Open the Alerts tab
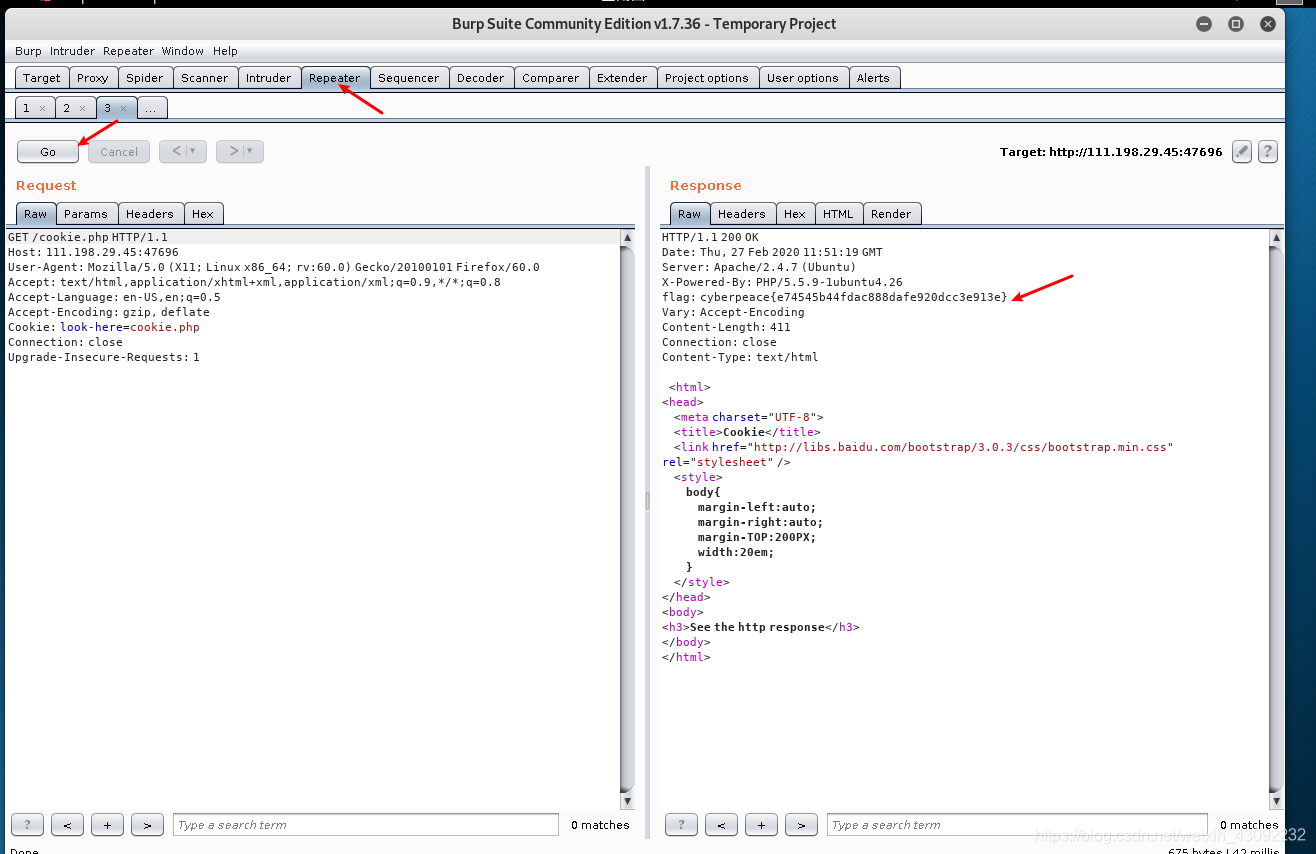This screenshot has width=1316, height=854. (873, 78)
